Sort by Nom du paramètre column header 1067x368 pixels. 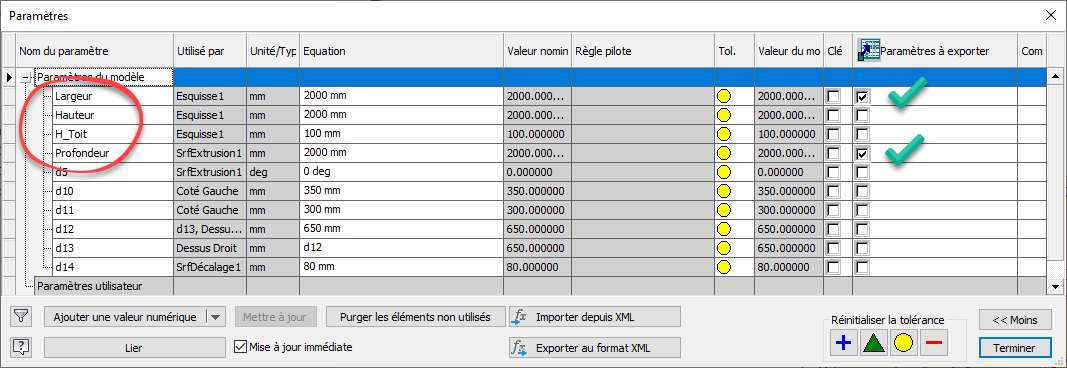coord(95,51)
